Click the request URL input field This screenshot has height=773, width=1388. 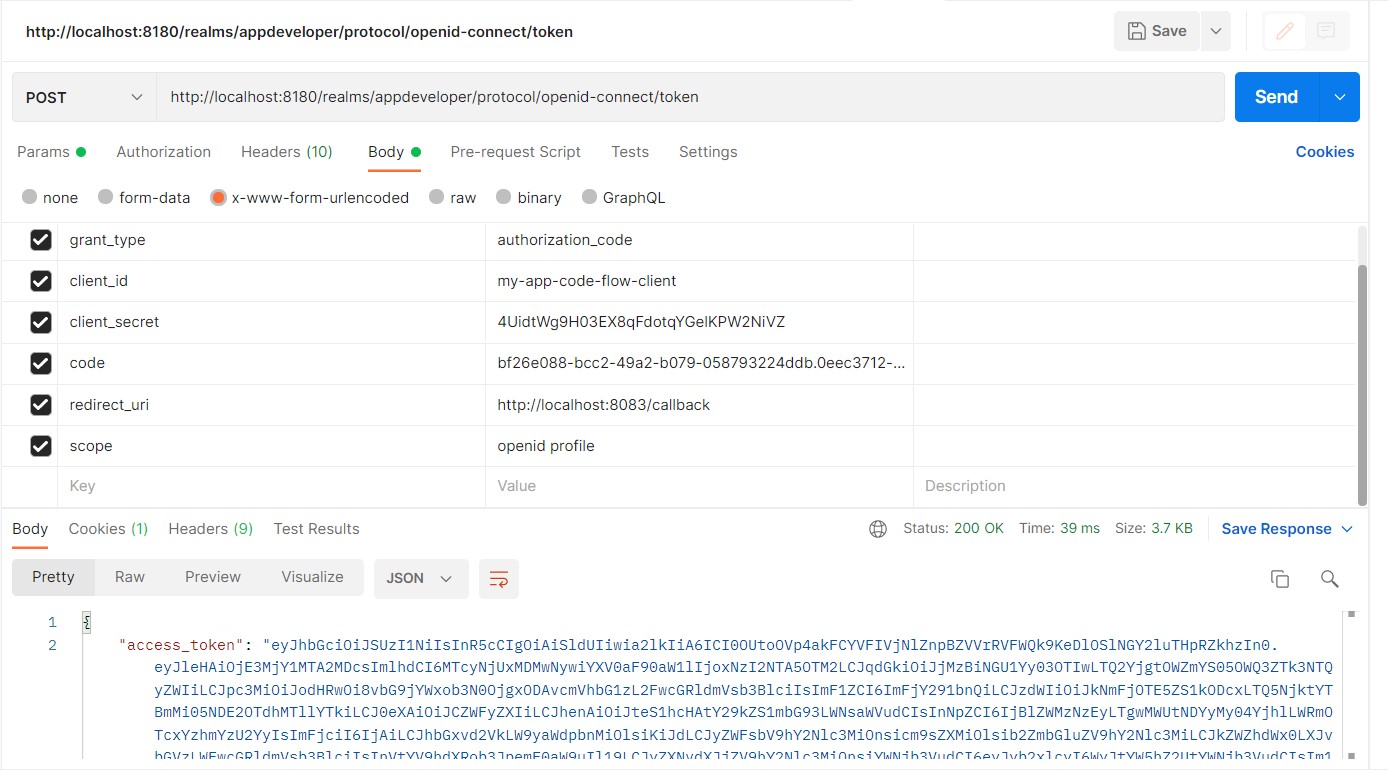pos(690,97)
